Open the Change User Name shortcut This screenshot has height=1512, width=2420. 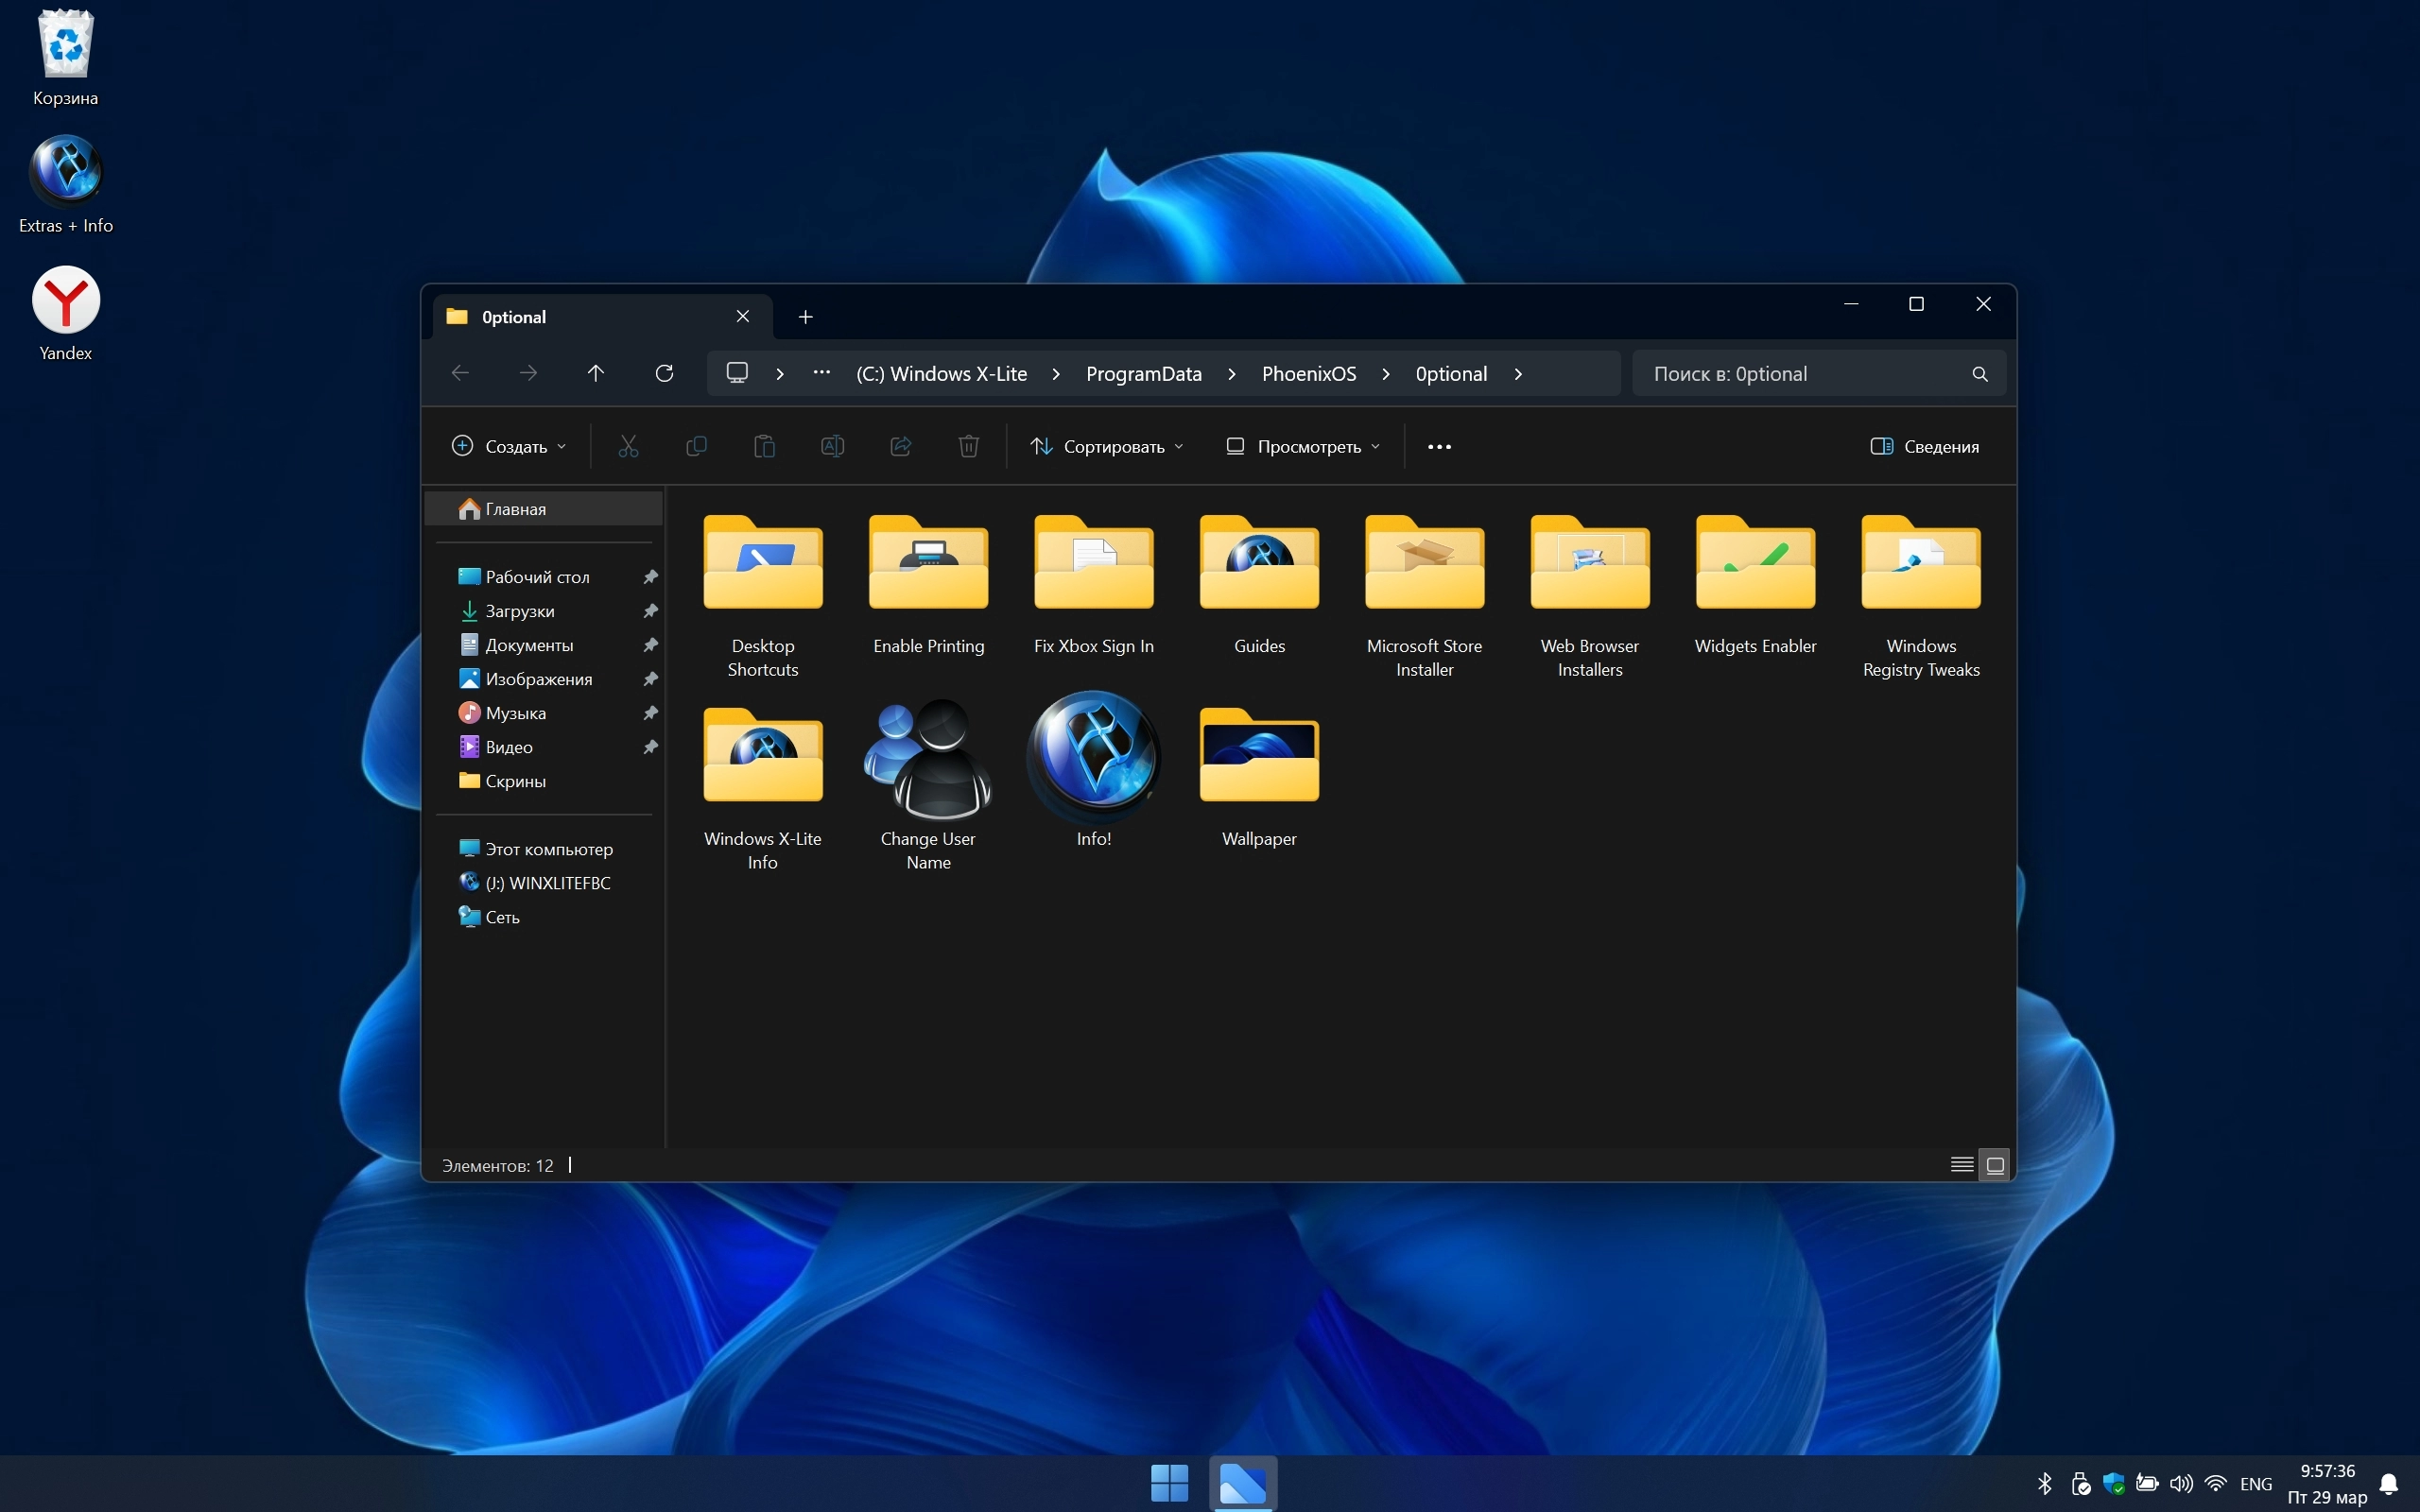(928, 760)
